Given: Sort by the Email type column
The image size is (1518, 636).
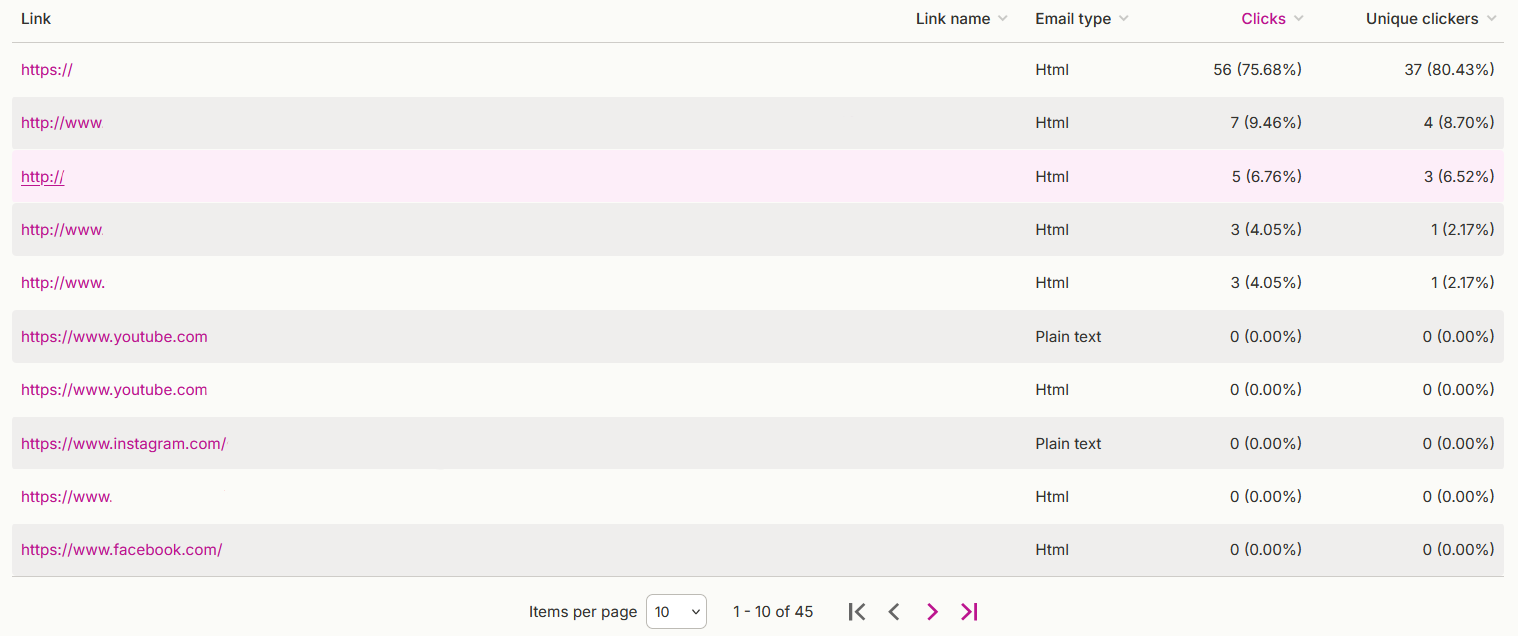Looking at the screenshot, I should tap(1082, 19).
